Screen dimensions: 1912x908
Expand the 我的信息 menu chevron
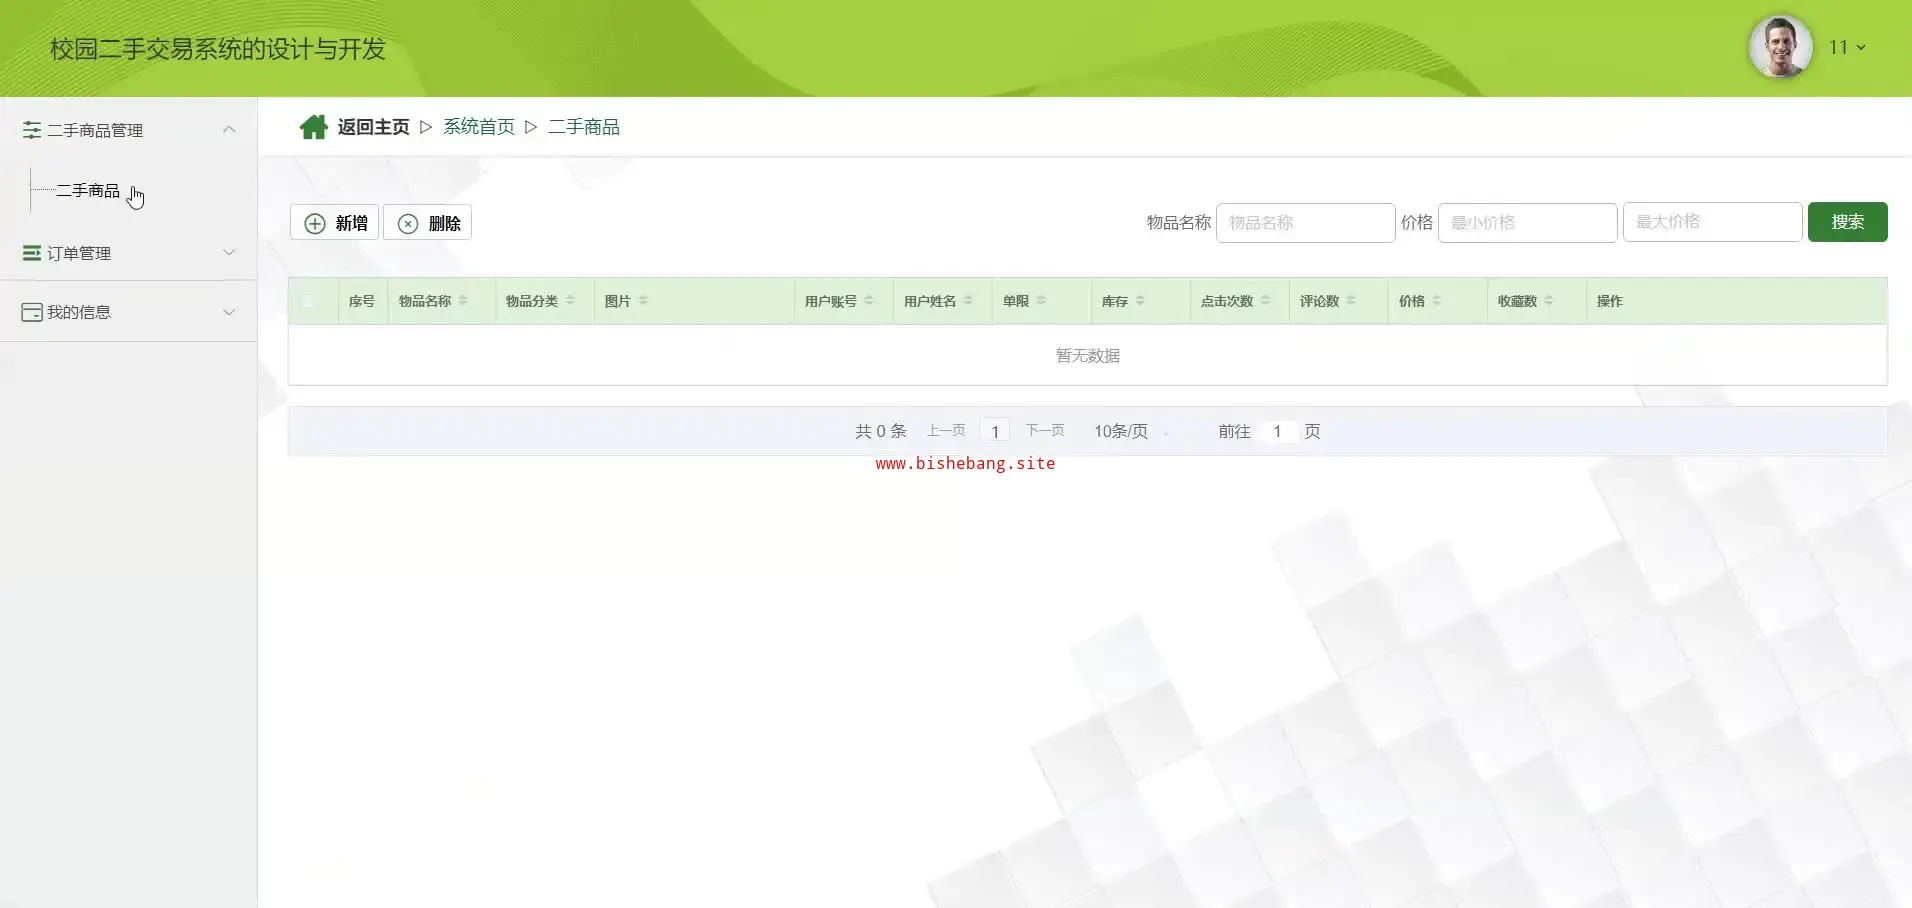click(229, 311)
